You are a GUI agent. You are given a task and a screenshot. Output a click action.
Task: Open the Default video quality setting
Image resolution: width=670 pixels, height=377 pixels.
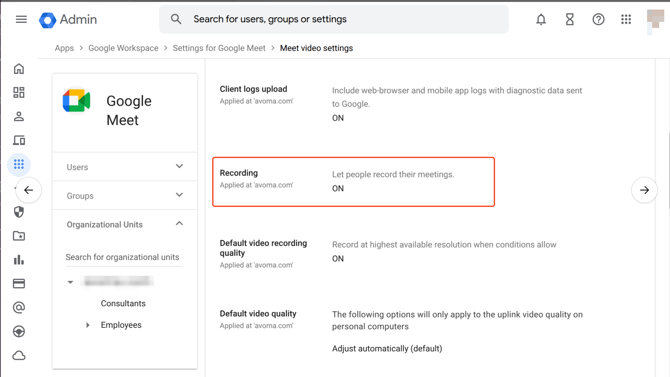click(x=258, y=313)
